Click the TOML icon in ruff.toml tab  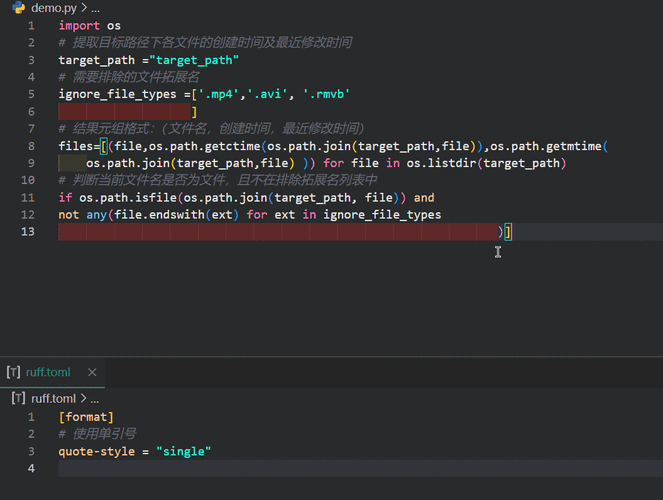pos(14,372)
